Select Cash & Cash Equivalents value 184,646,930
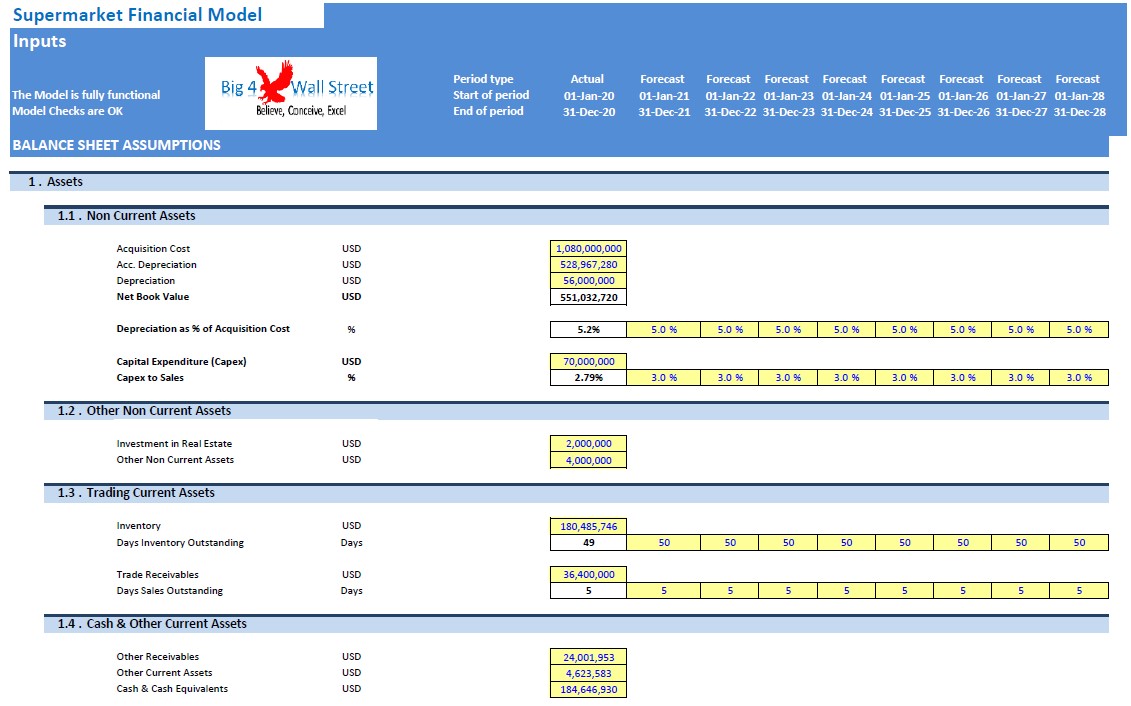This screenshot has width=1131, height=706. pyautogui.click(x=589, y=689)
